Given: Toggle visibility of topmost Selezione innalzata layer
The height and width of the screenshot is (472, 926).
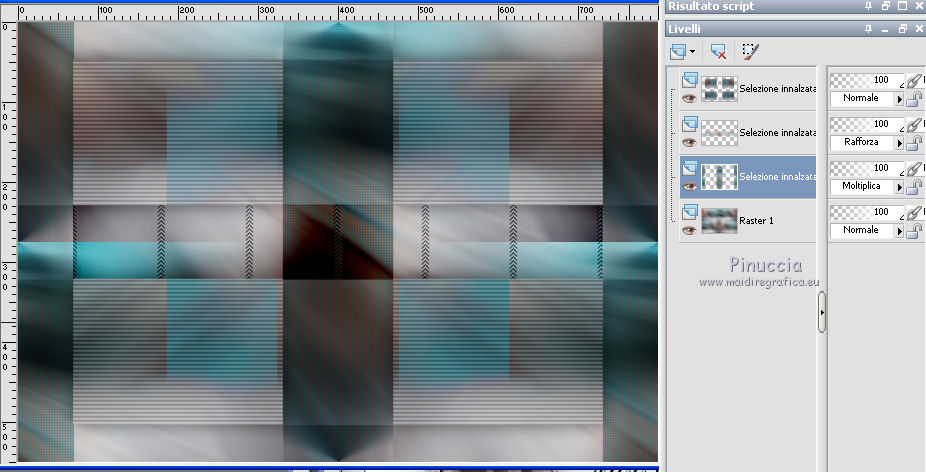Looking at the screenshot, I should pyautogui.click(x=689, y=99).
